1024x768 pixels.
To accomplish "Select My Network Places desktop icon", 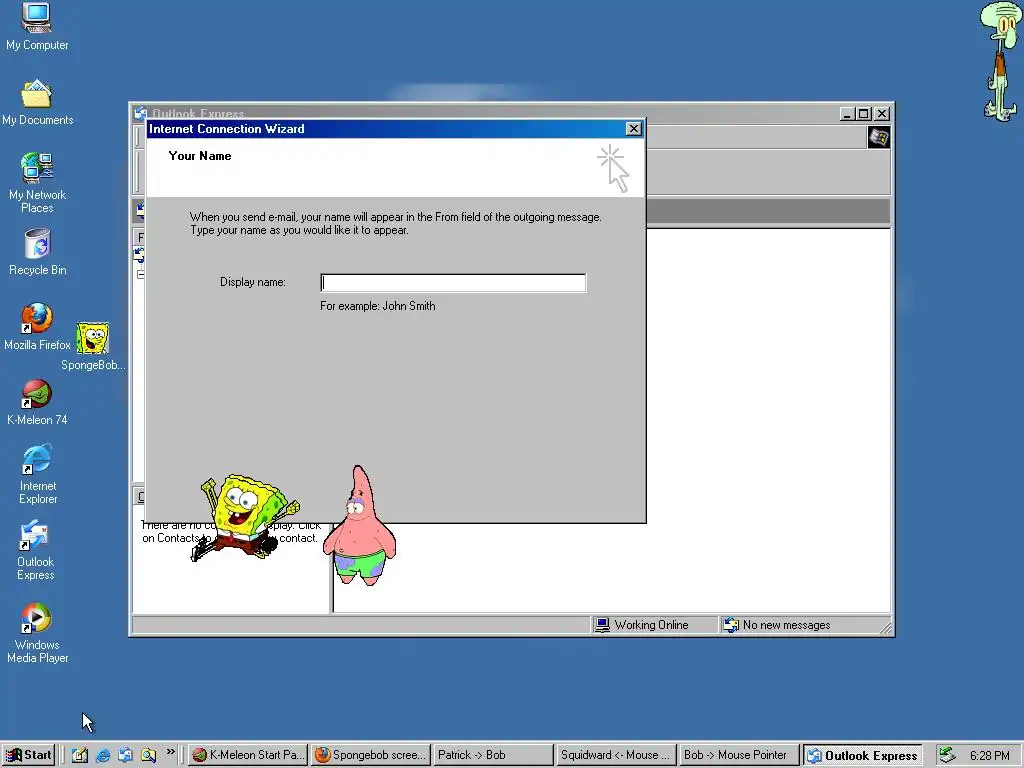I will tap(37, 184).
